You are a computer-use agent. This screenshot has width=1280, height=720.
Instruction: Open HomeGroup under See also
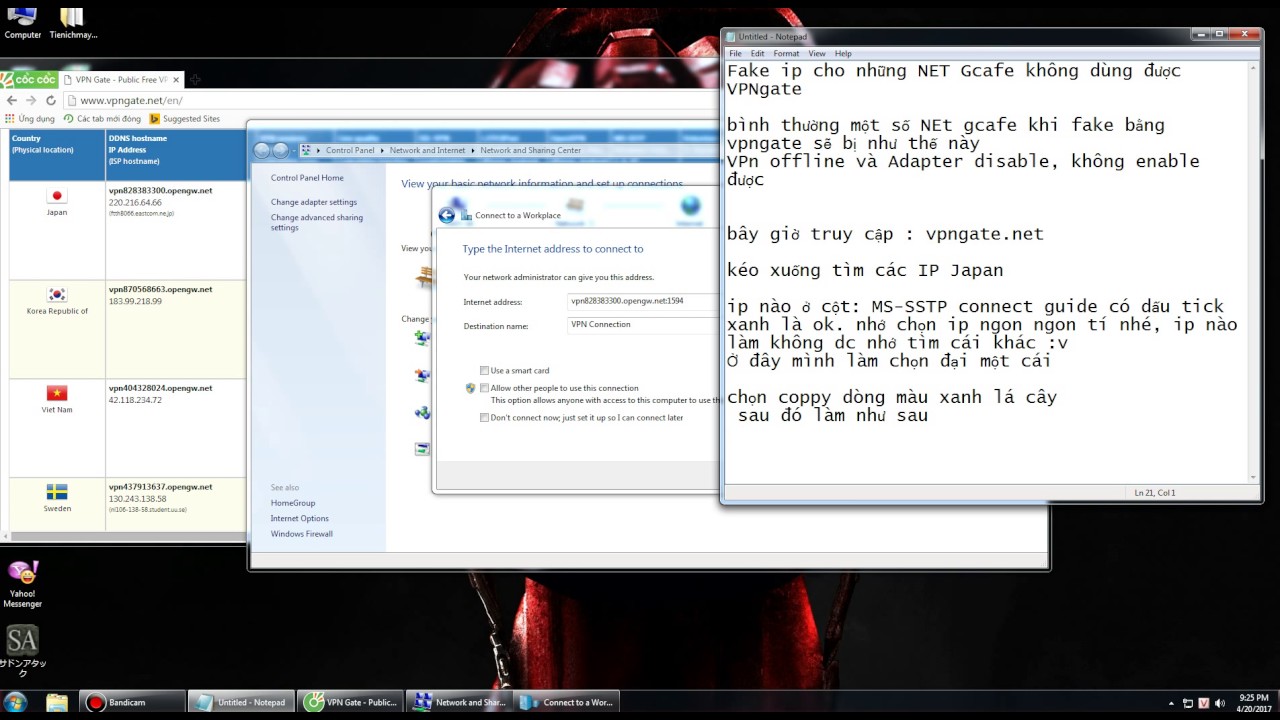click(x=293, y=503)
